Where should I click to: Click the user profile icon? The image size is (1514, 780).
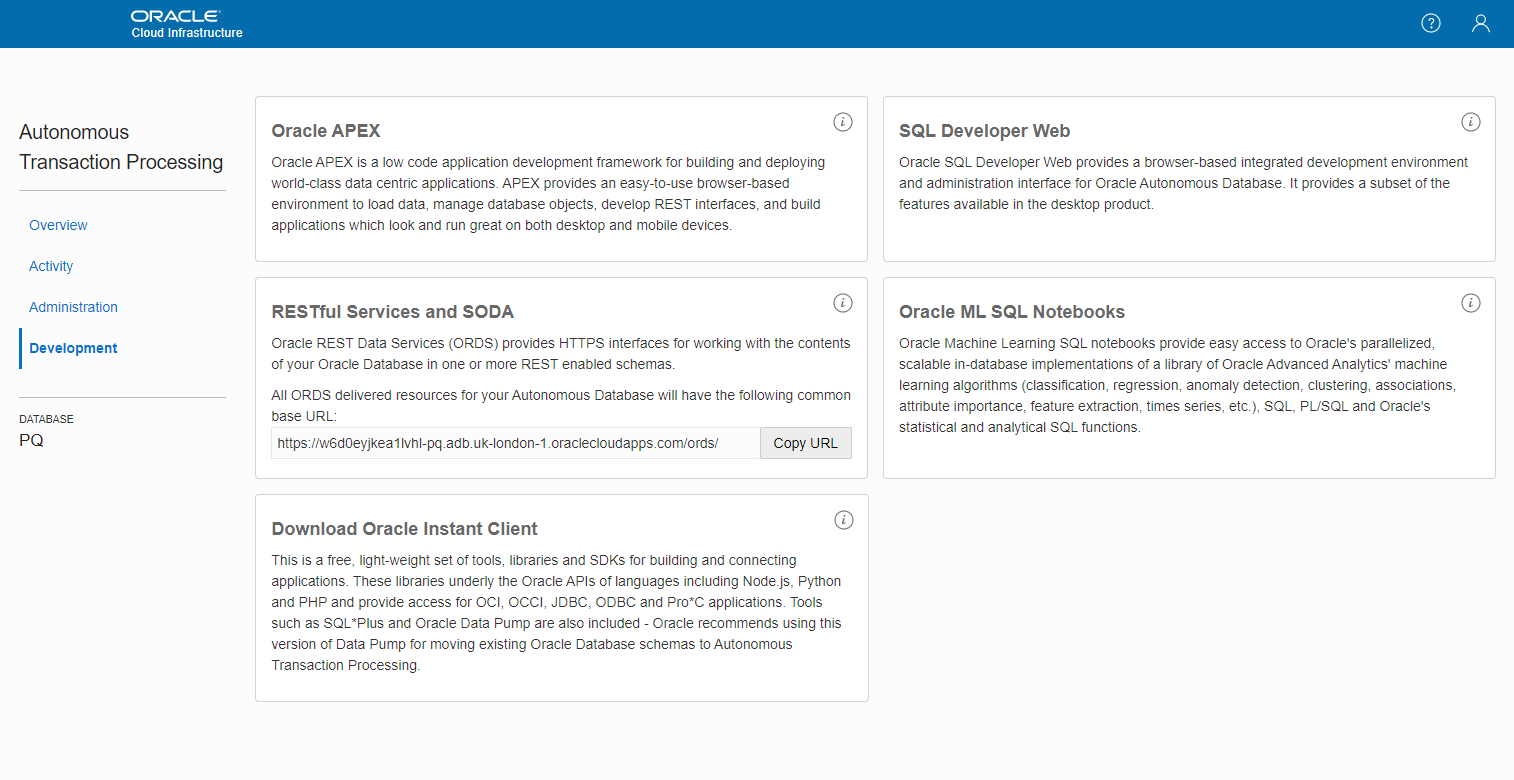(1481, 22)
